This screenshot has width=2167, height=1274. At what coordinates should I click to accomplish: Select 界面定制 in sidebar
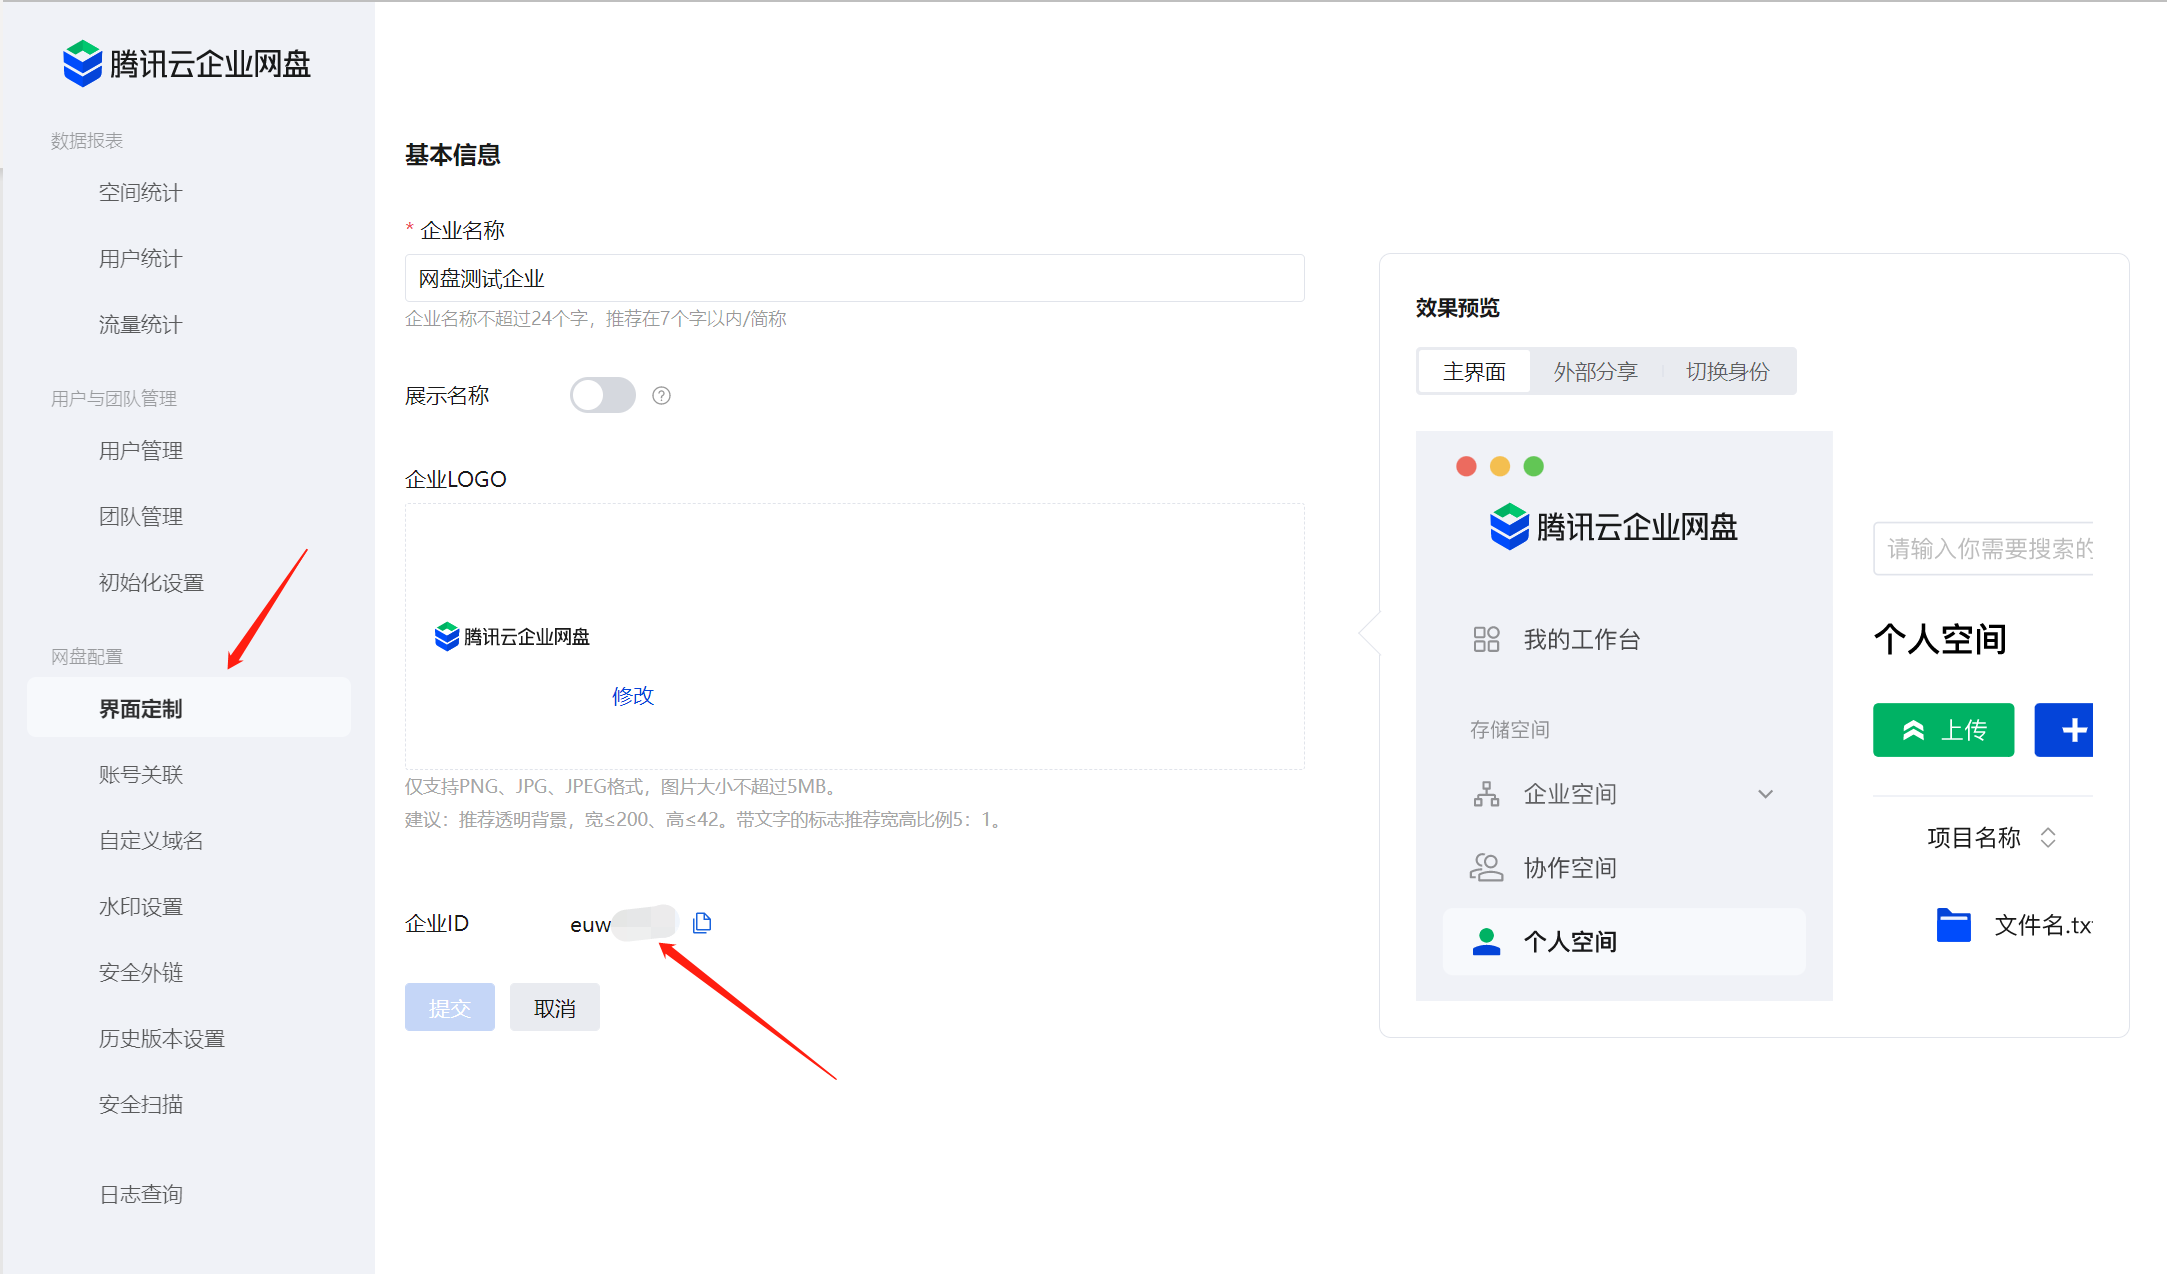[x=189, y=708]
